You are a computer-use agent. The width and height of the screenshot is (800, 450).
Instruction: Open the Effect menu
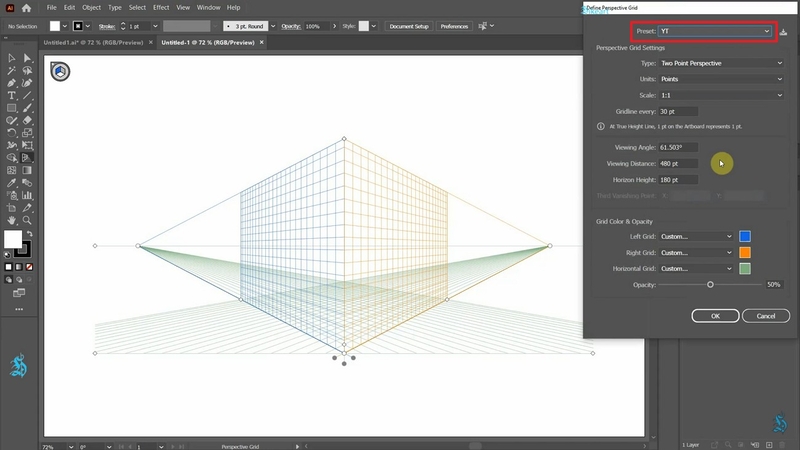pos(161,7)
